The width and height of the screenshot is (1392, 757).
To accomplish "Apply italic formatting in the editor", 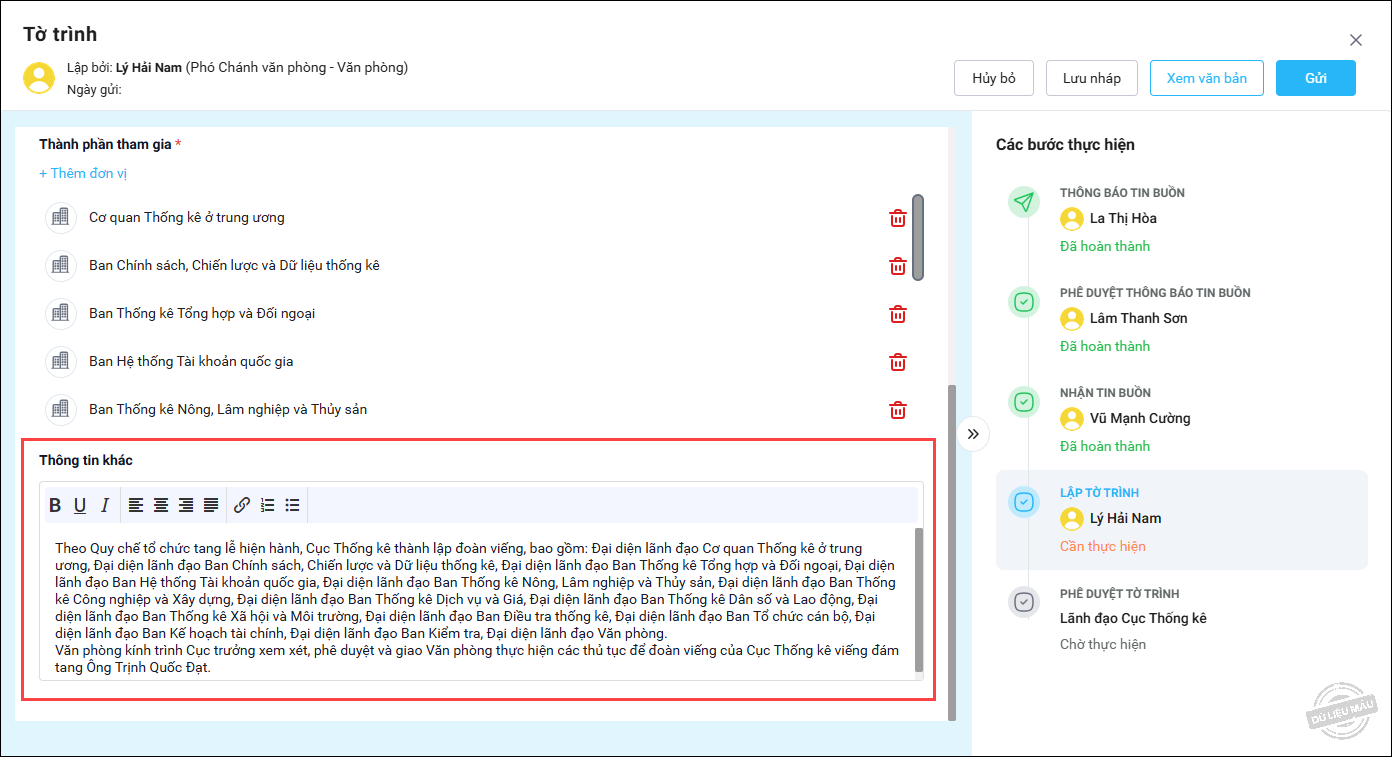I will tap(104, 505).
